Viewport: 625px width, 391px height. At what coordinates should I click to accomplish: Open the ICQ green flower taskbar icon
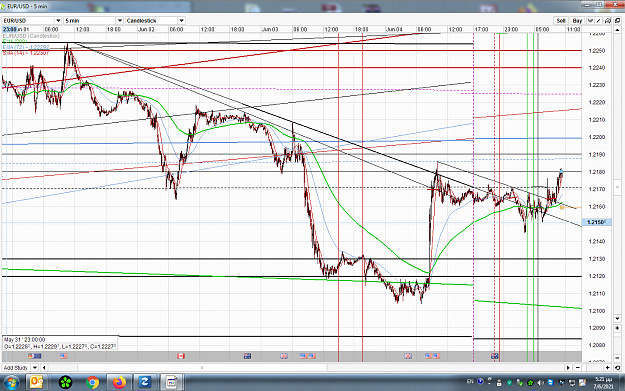point(65,383)
